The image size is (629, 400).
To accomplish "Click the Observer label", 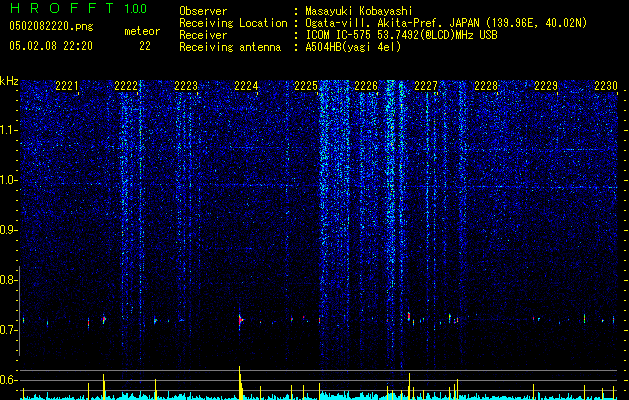I will pyautogui.click(x=203, y=11).
